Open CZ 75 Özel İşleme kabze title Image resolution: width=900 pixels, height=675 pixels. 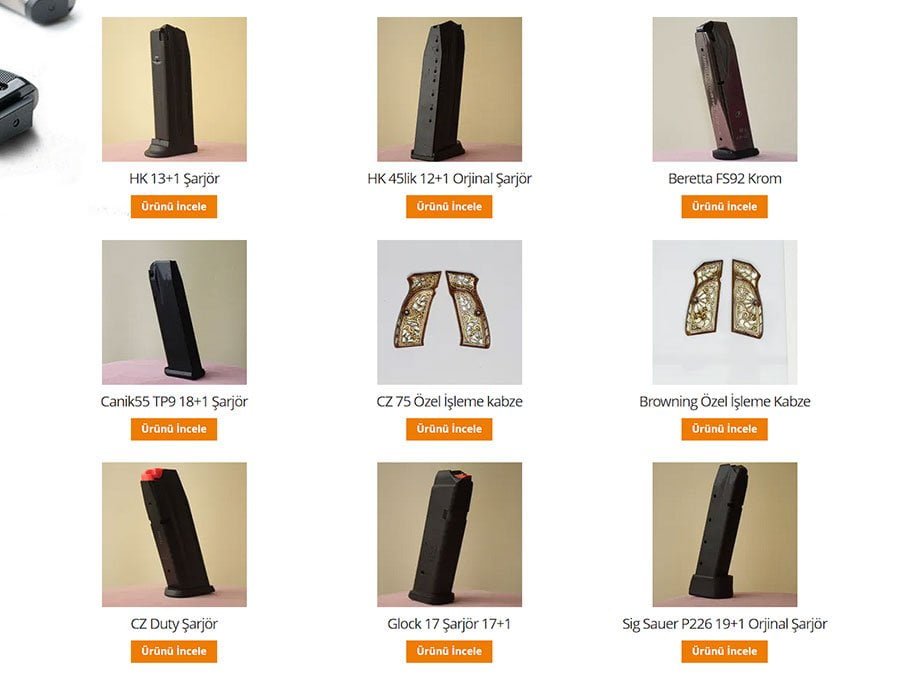449,401
